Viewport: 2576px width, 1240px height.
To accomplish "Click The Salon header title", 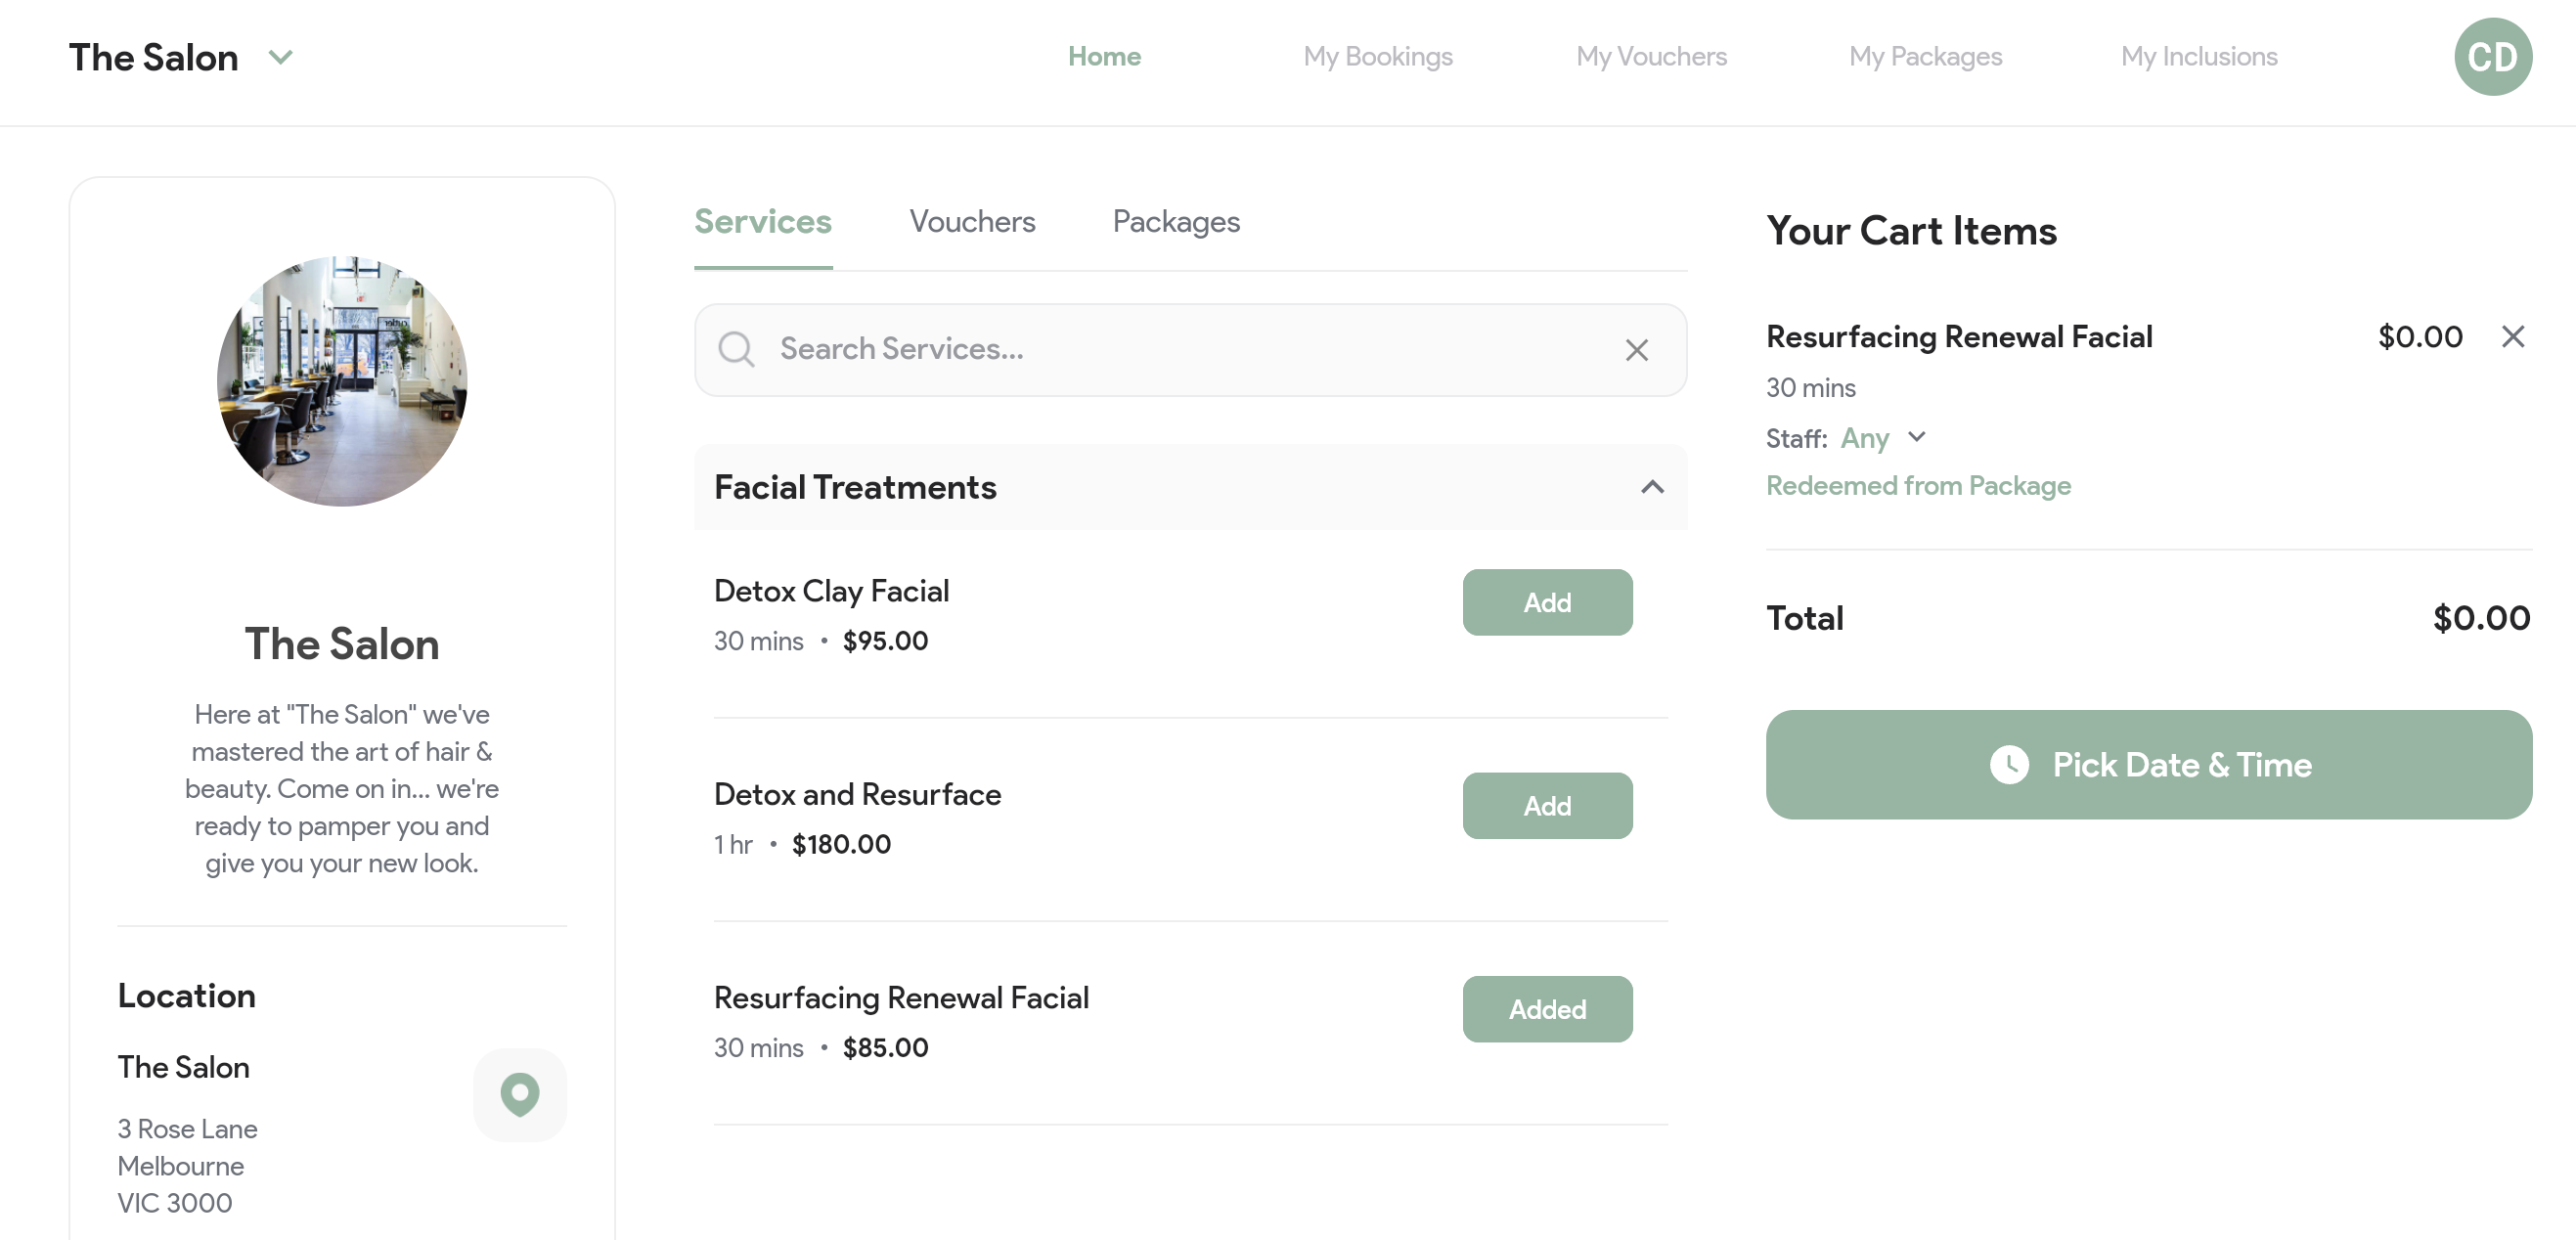I will 153,58.
